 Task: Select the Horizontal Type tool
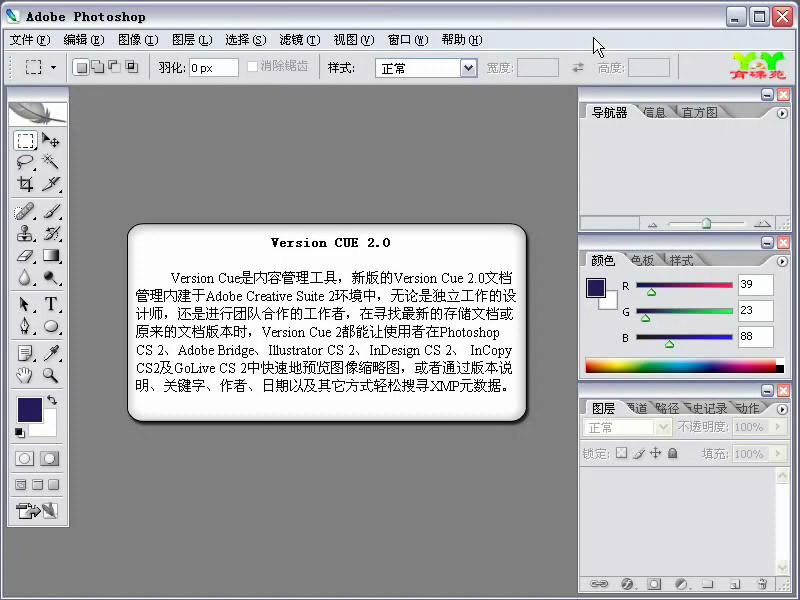click(51, 304)
